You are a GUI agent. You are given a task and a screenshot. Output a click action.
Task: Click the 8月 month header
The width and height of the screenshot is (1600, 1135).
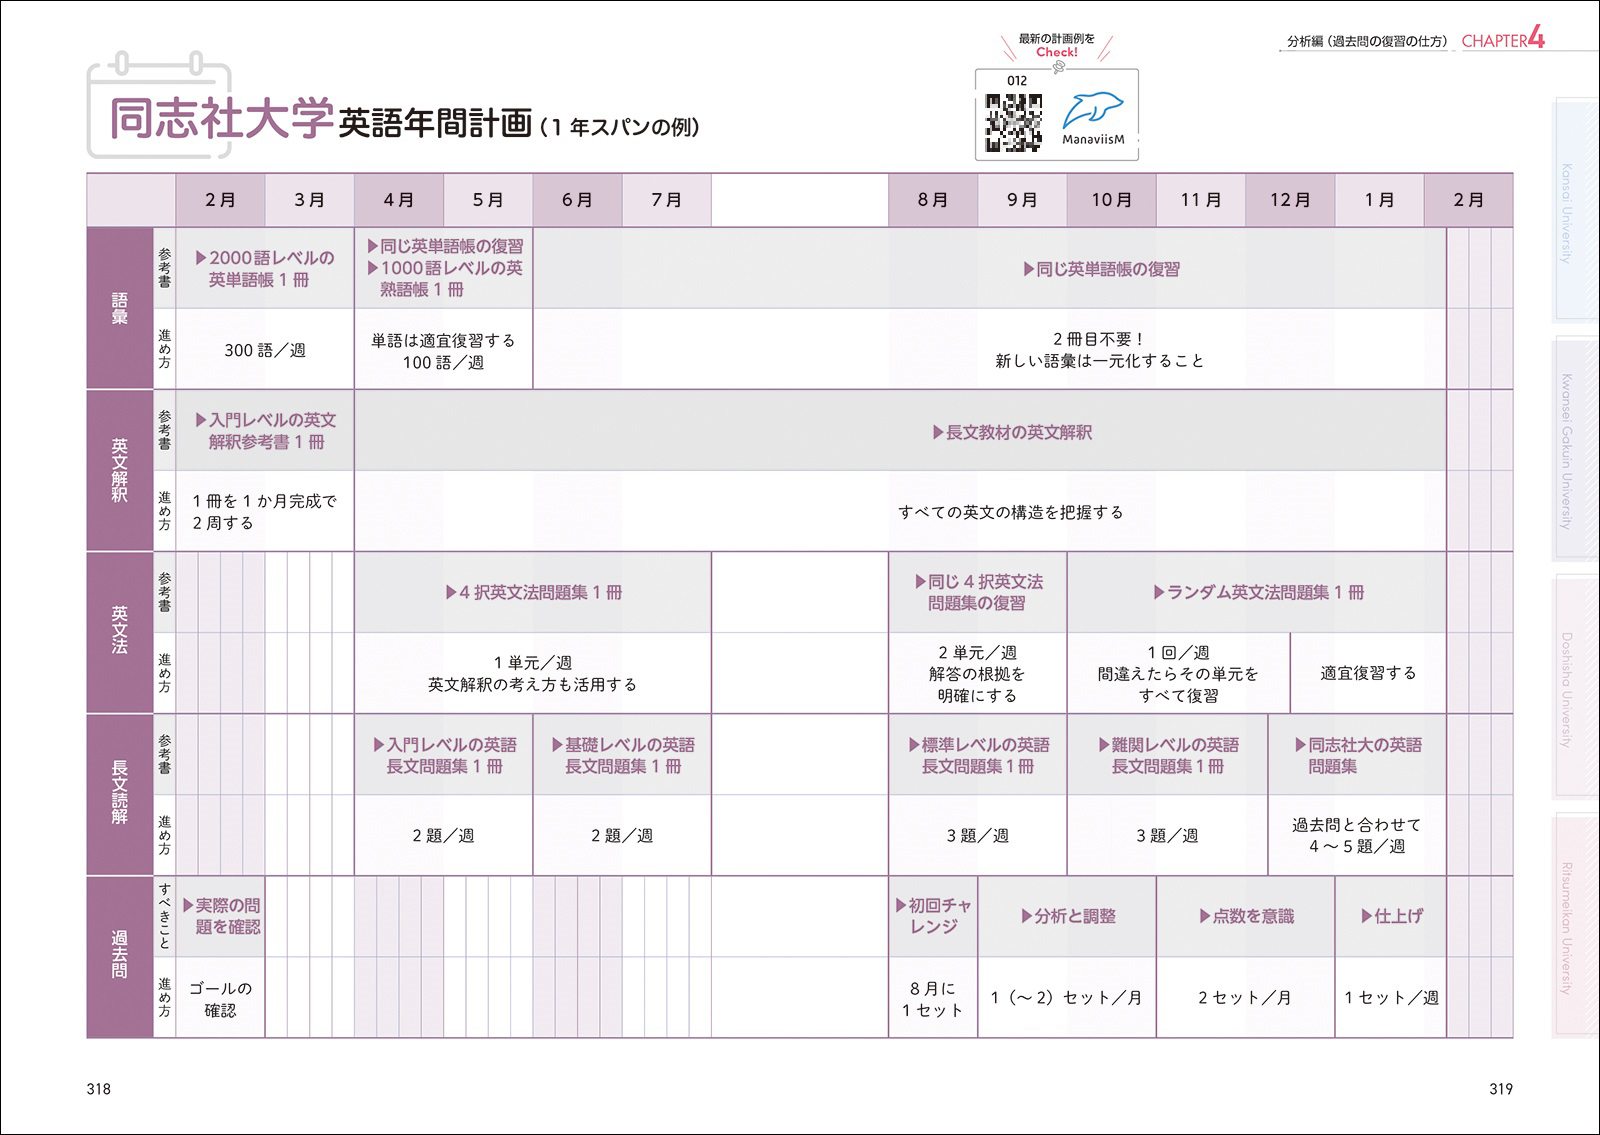[x=933, y=200]
